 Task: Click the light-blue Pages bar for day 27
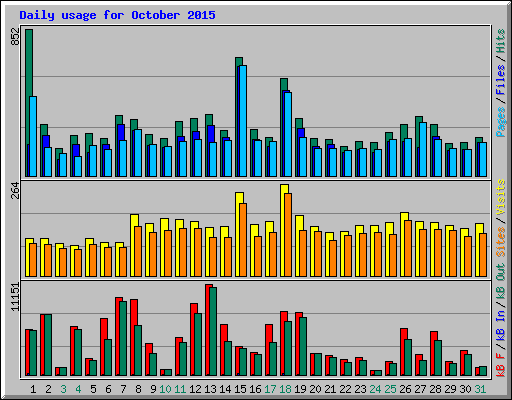point(423,149)
